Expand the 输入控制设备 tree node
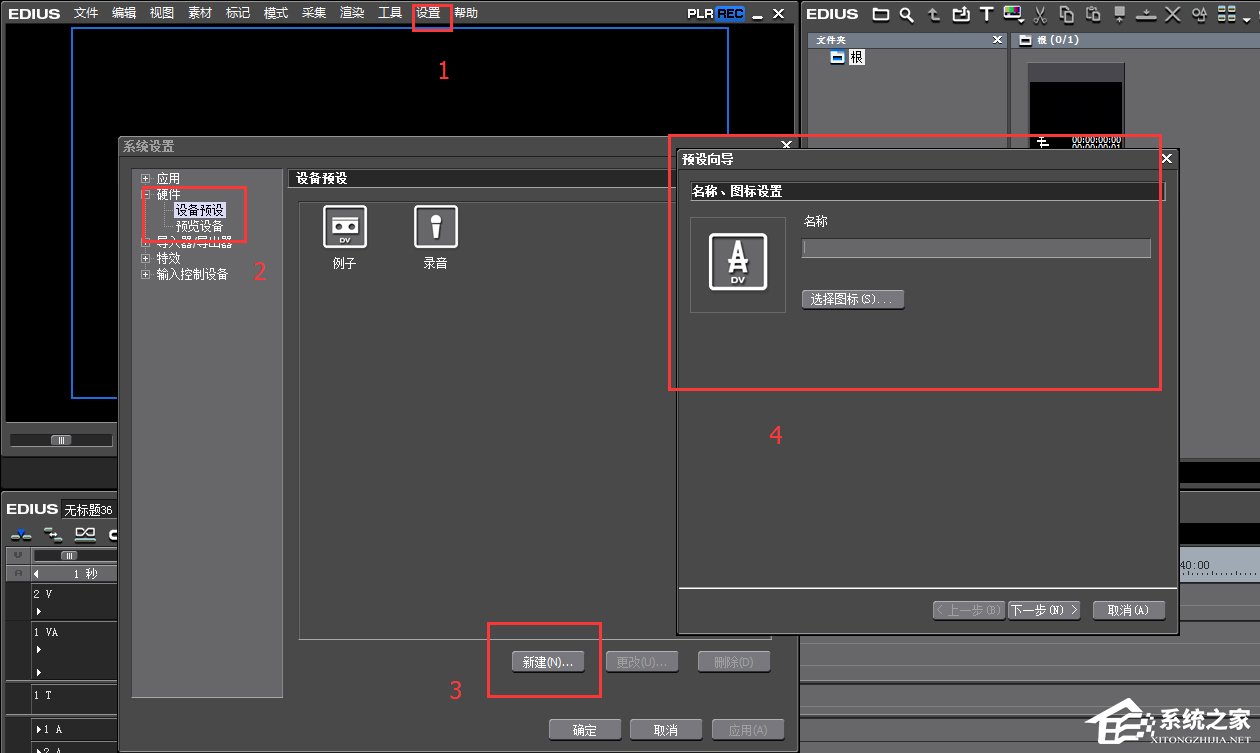This screenshot has height=753, width=1260. click(146, 274)
